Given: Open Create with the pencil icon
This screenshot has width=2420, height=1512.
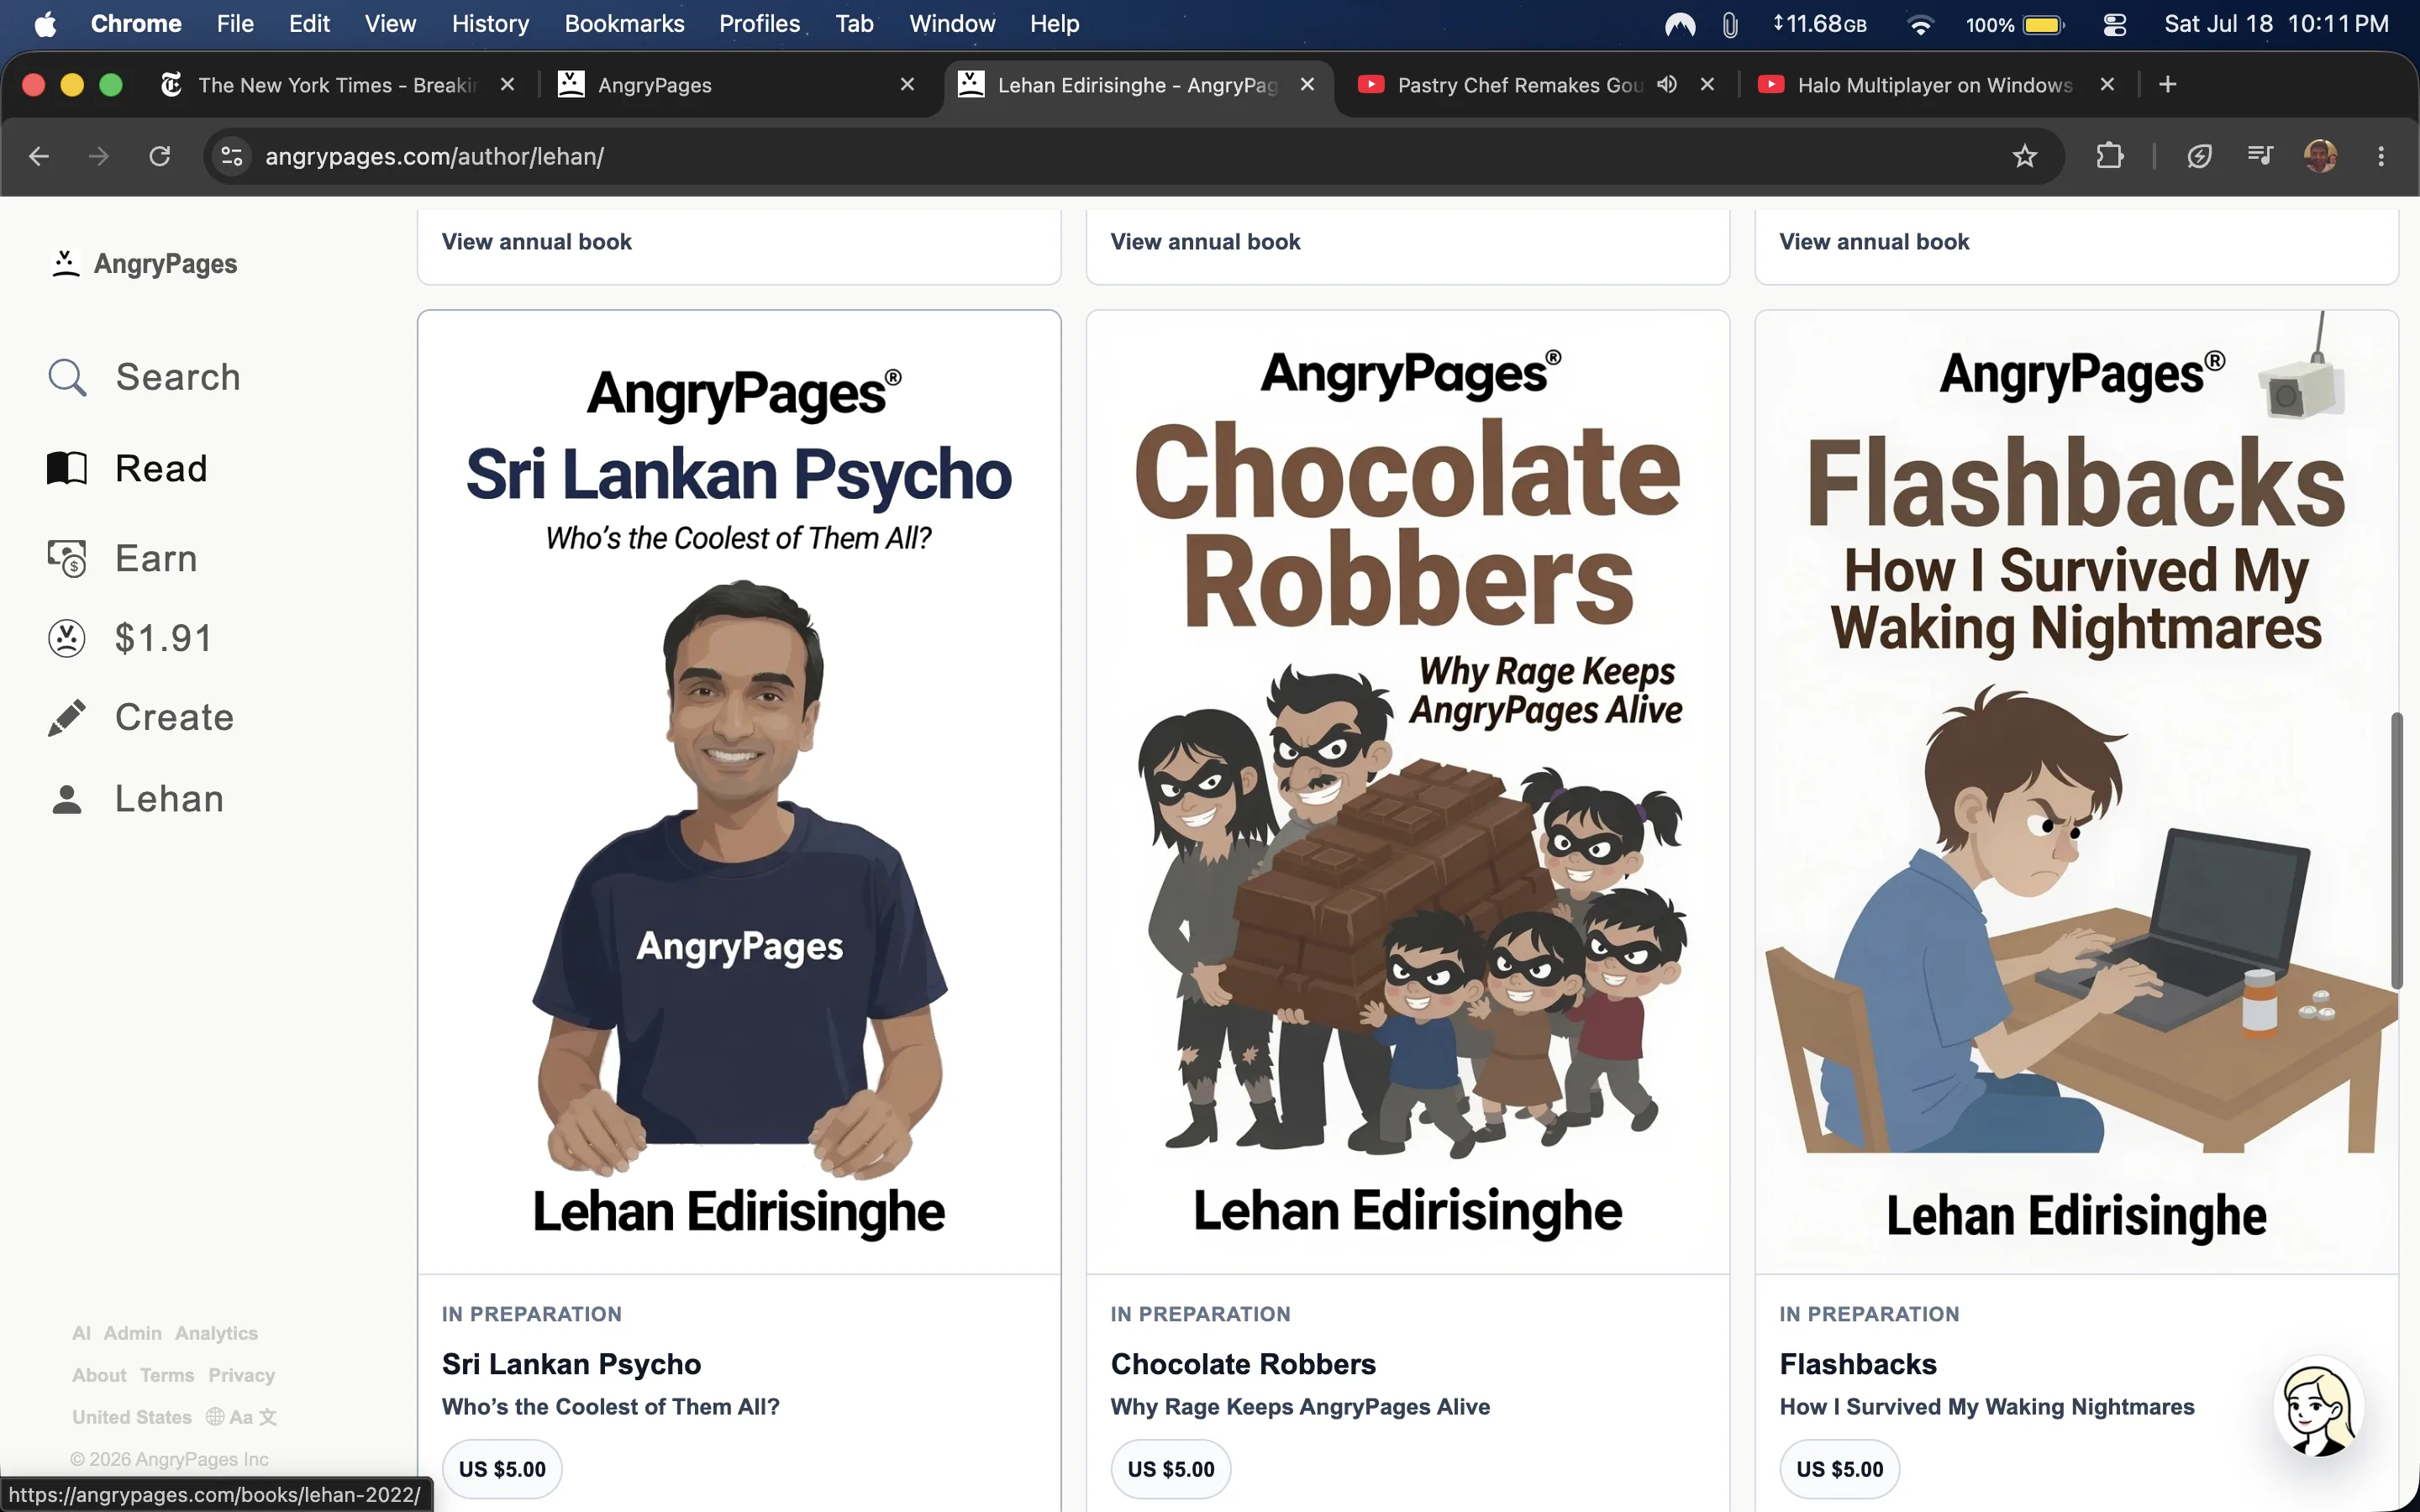Looking at the screenshot, I should tap(140, 718).
